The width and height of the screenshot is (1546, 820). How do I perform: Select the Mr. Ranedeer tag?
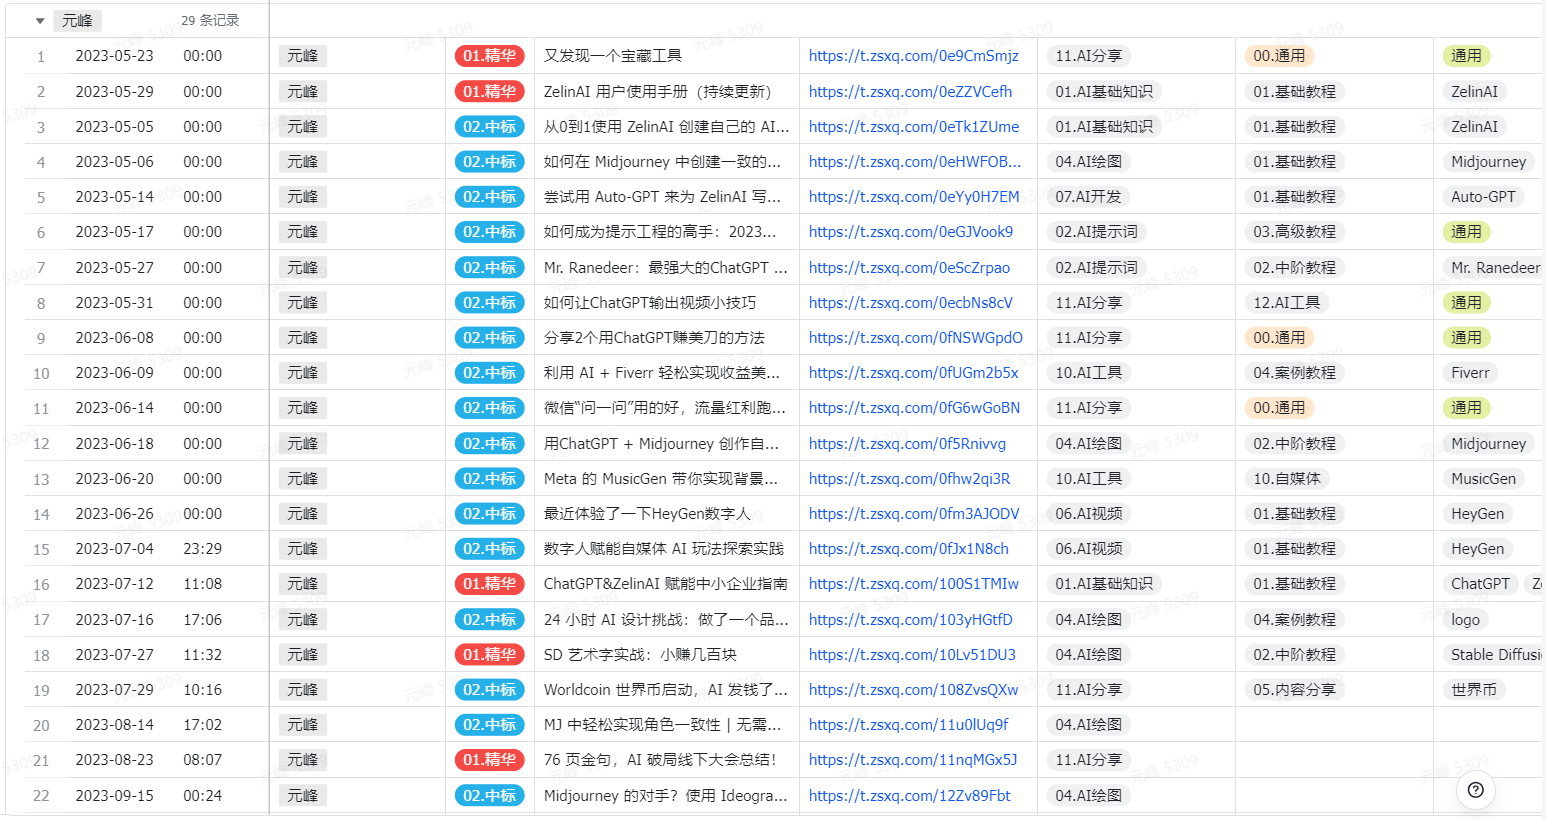point(1494,268)
